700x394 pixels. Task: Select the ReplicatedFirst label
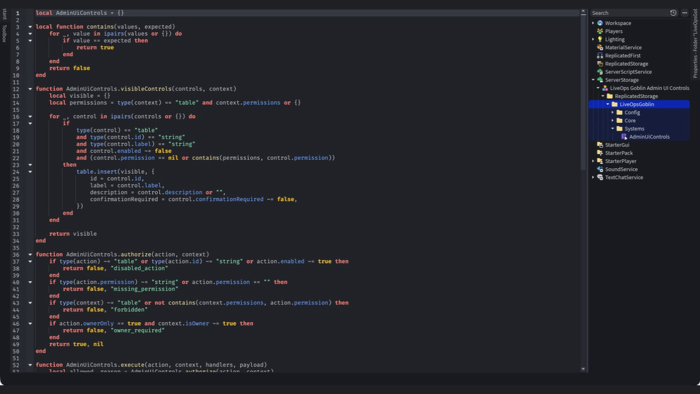623,56
